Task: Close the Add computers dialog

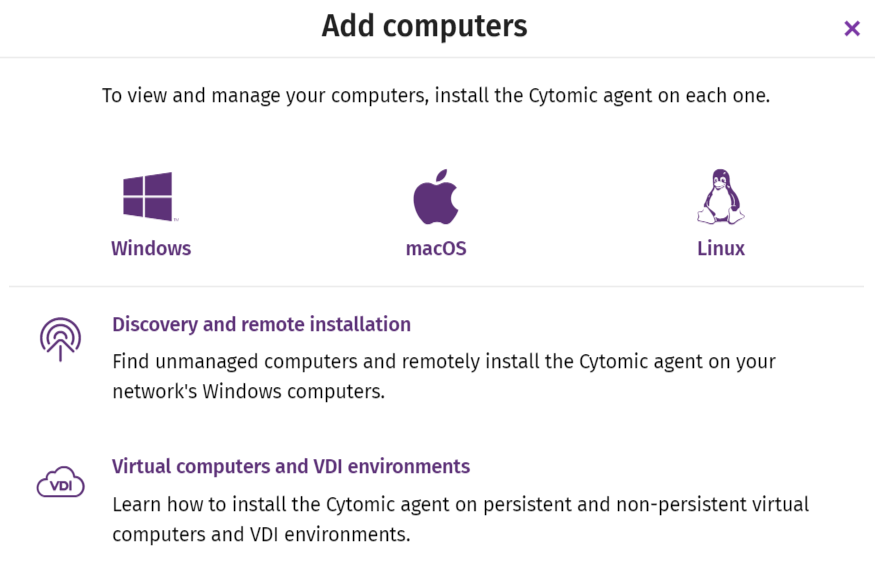Action: click(852, 28)
